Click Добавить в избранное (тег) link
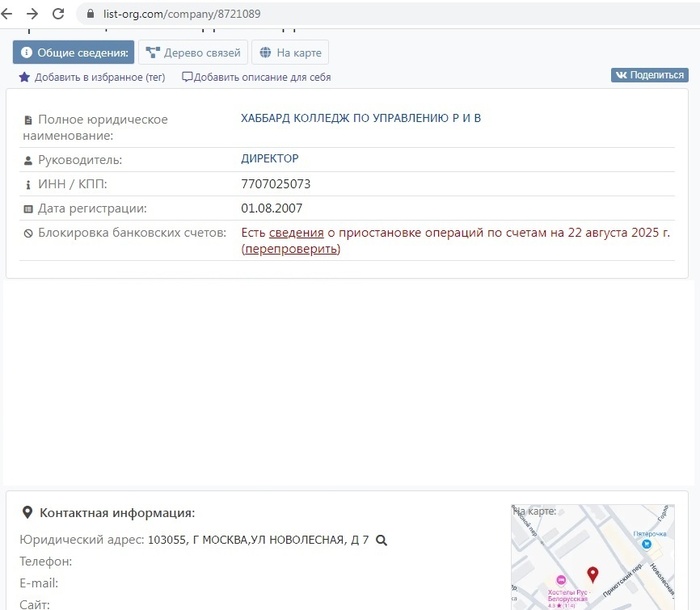The image size is (700, 610). pos(100,77)
